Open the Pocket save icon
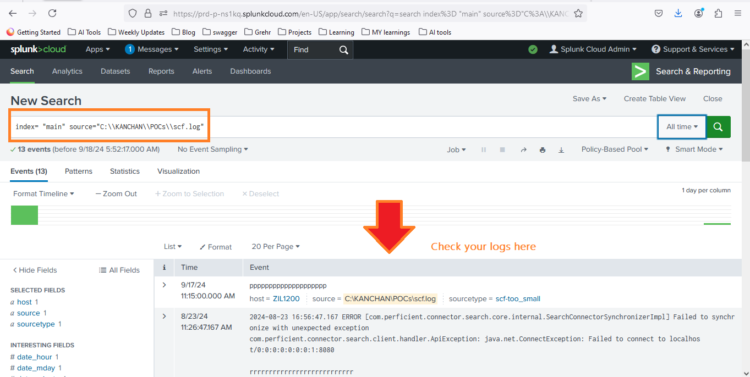This screenshot has height=377, width=750. [x=659, y=13]
